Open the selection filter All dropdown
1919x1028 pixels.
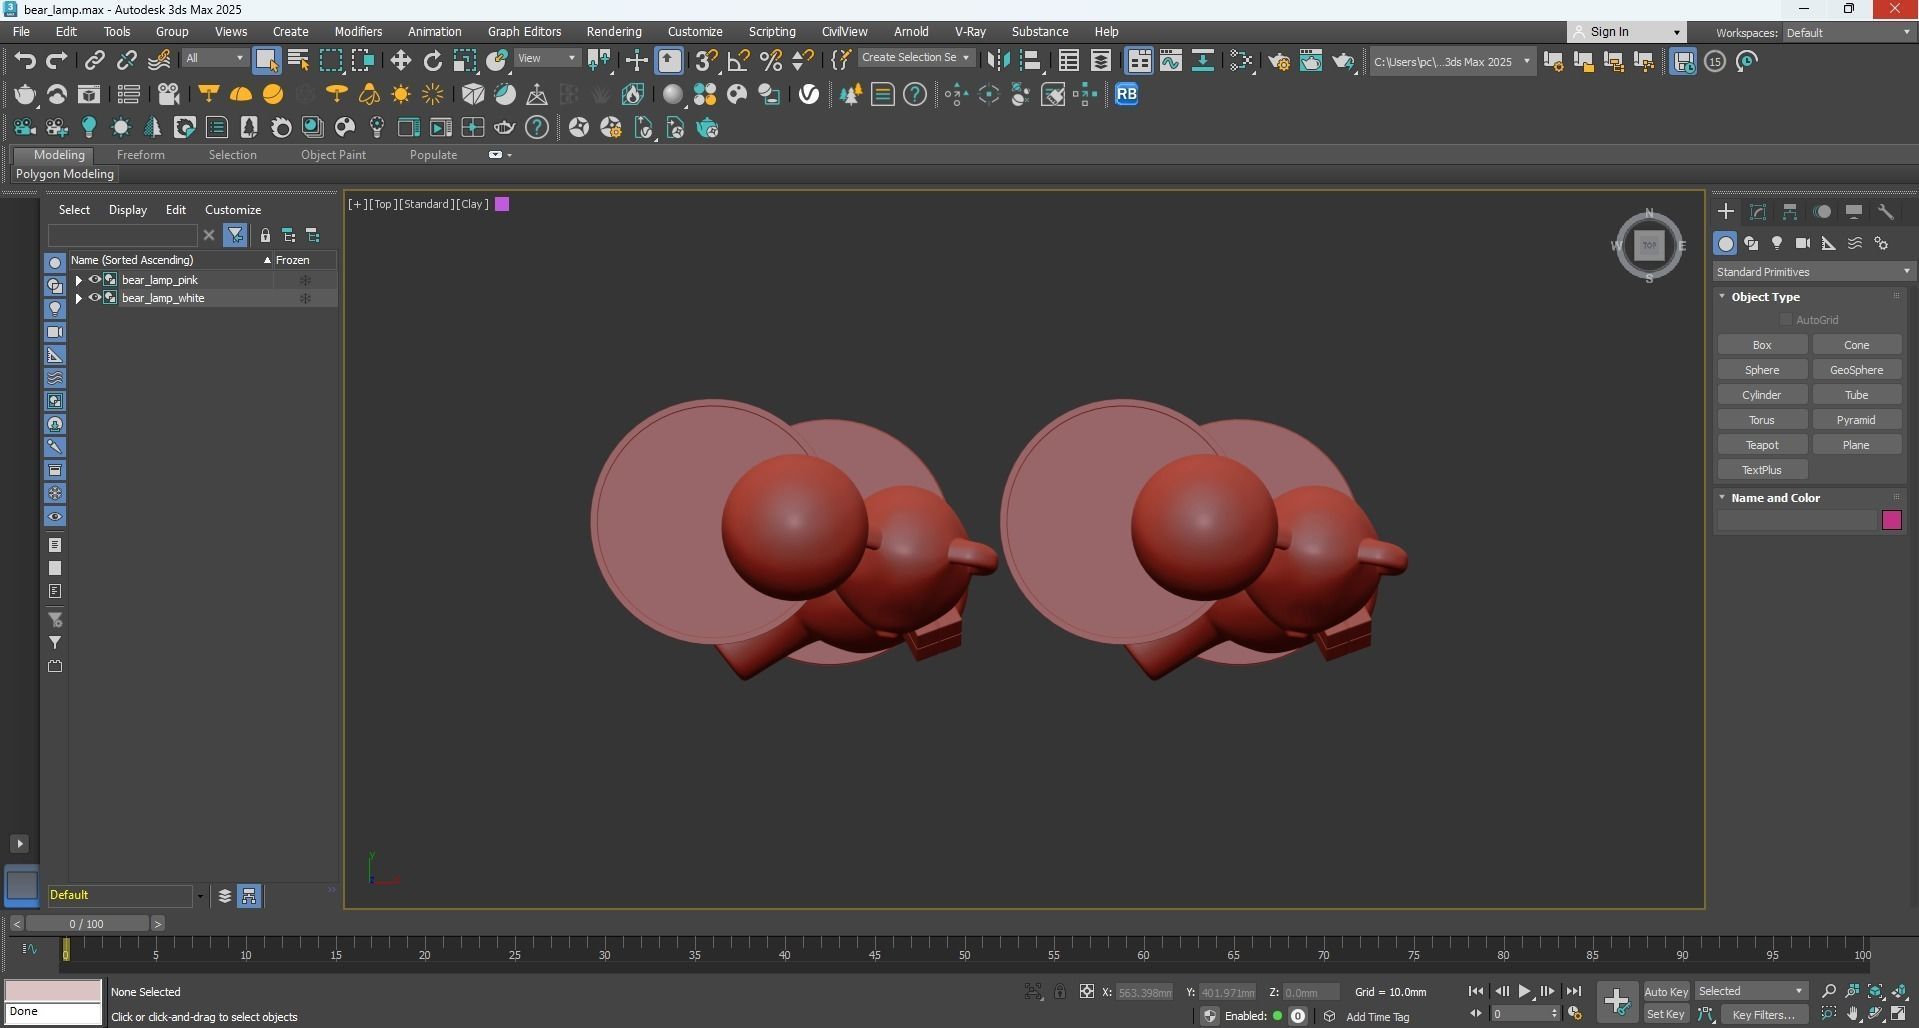point(215,59)
